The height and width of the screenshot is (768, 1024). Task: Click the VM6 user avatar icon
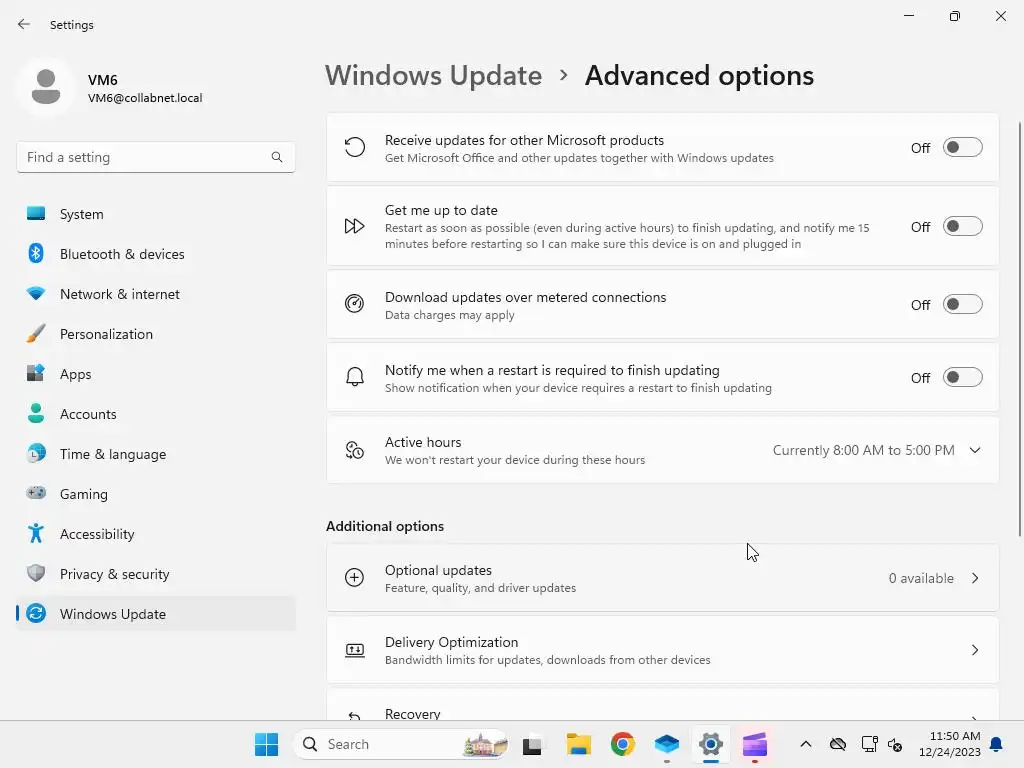pos(46,87)
